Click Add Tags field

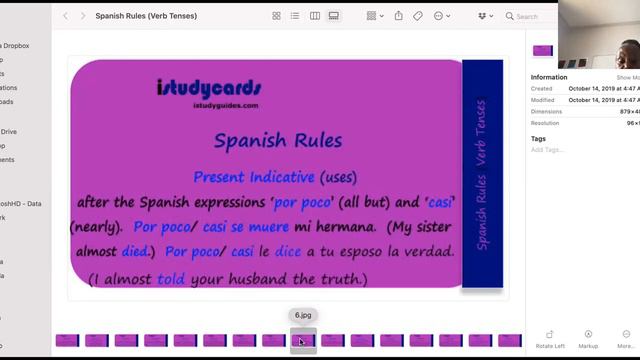(x=548, y=150)
